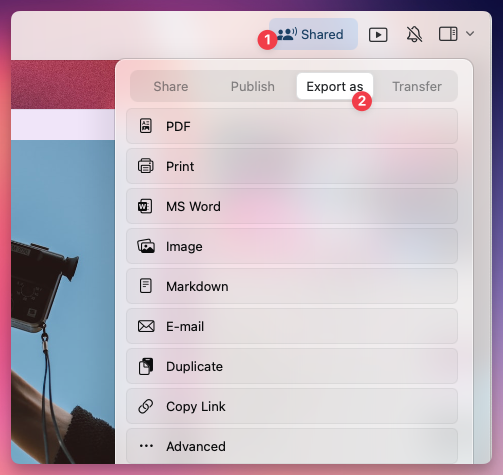Viewport: 503px width, 475px height.
Task: Expand the Advanced options row
Action: click(x=292, y=446)
